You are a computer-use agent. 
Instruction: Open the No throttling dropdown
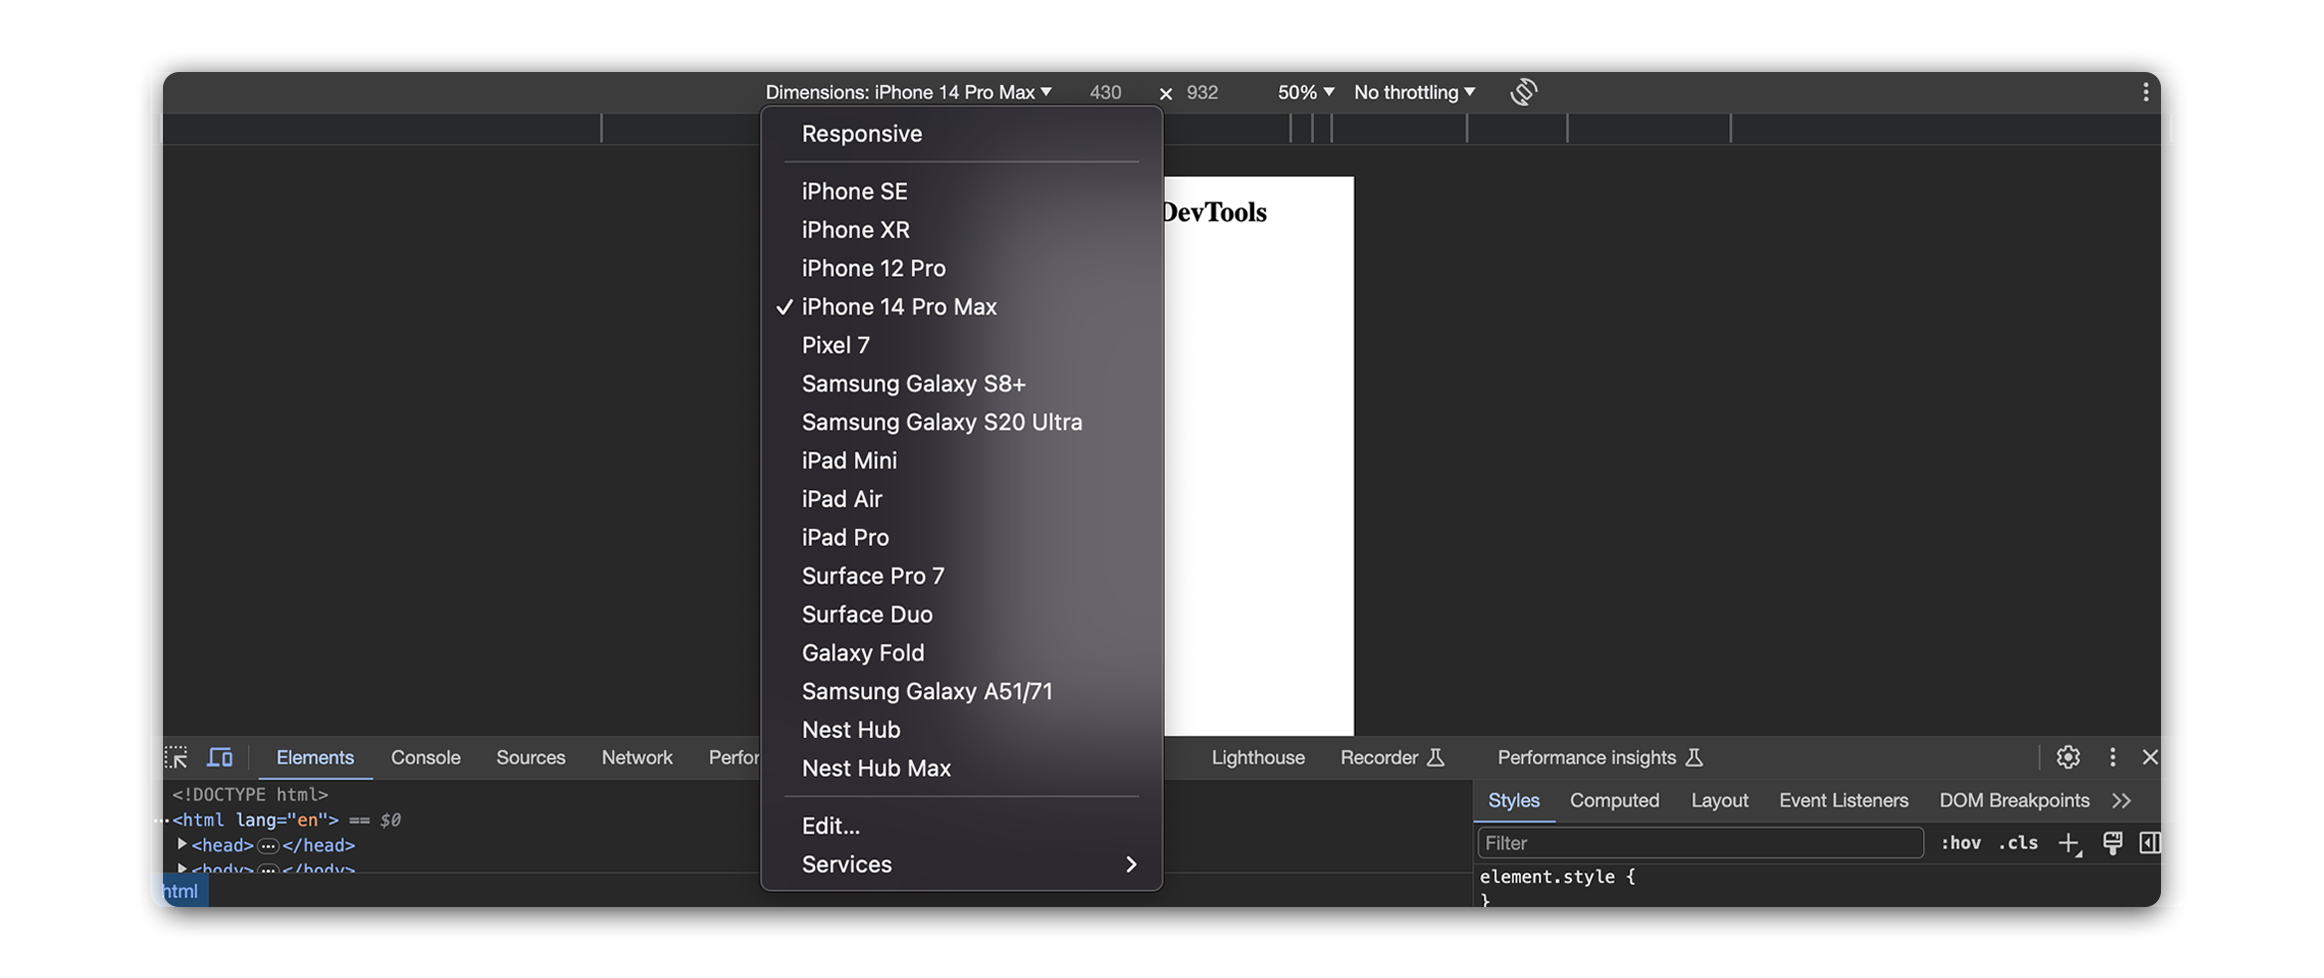[1414, 92]
